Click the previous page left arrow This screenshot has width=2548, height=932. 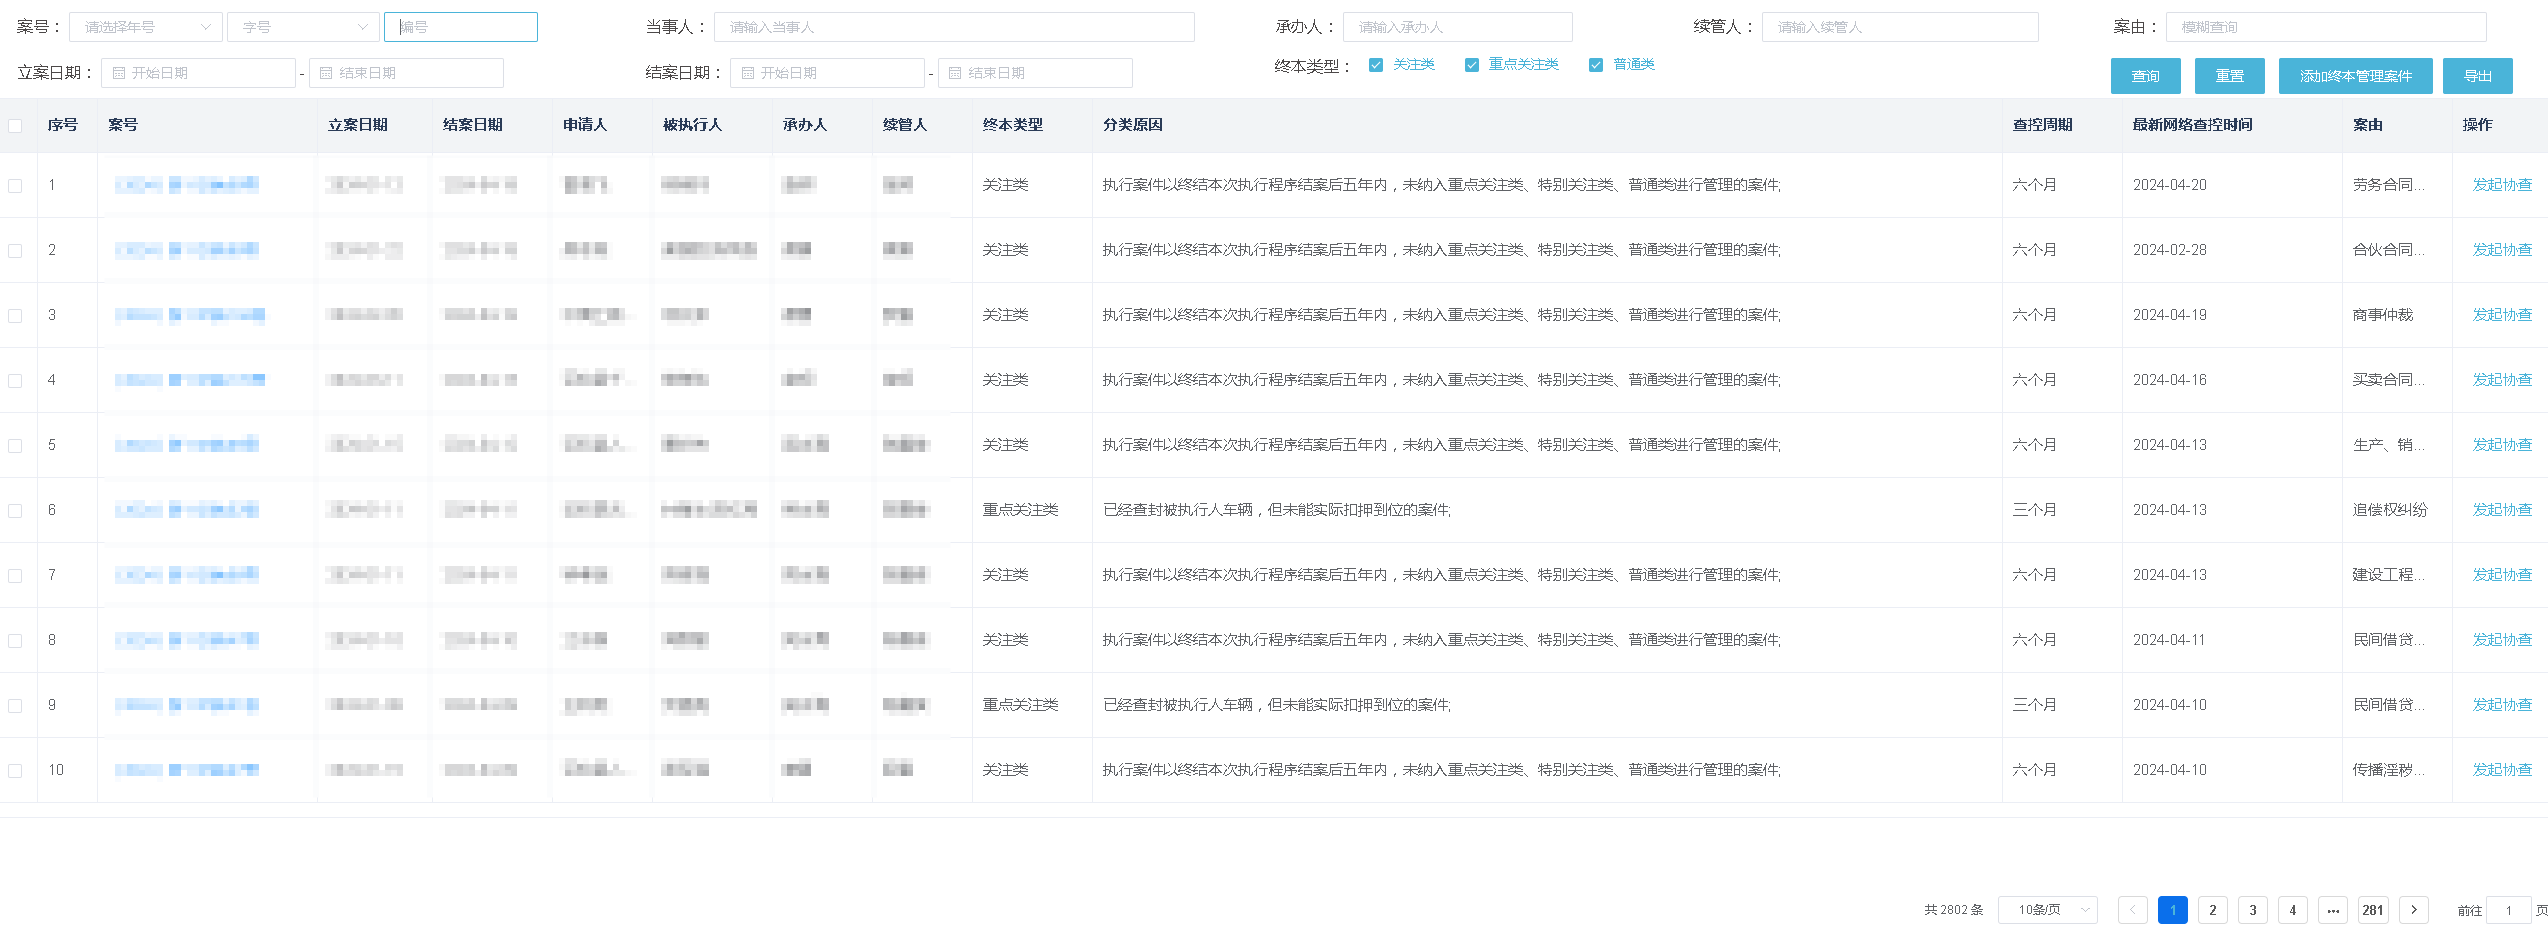(2132, 910)
